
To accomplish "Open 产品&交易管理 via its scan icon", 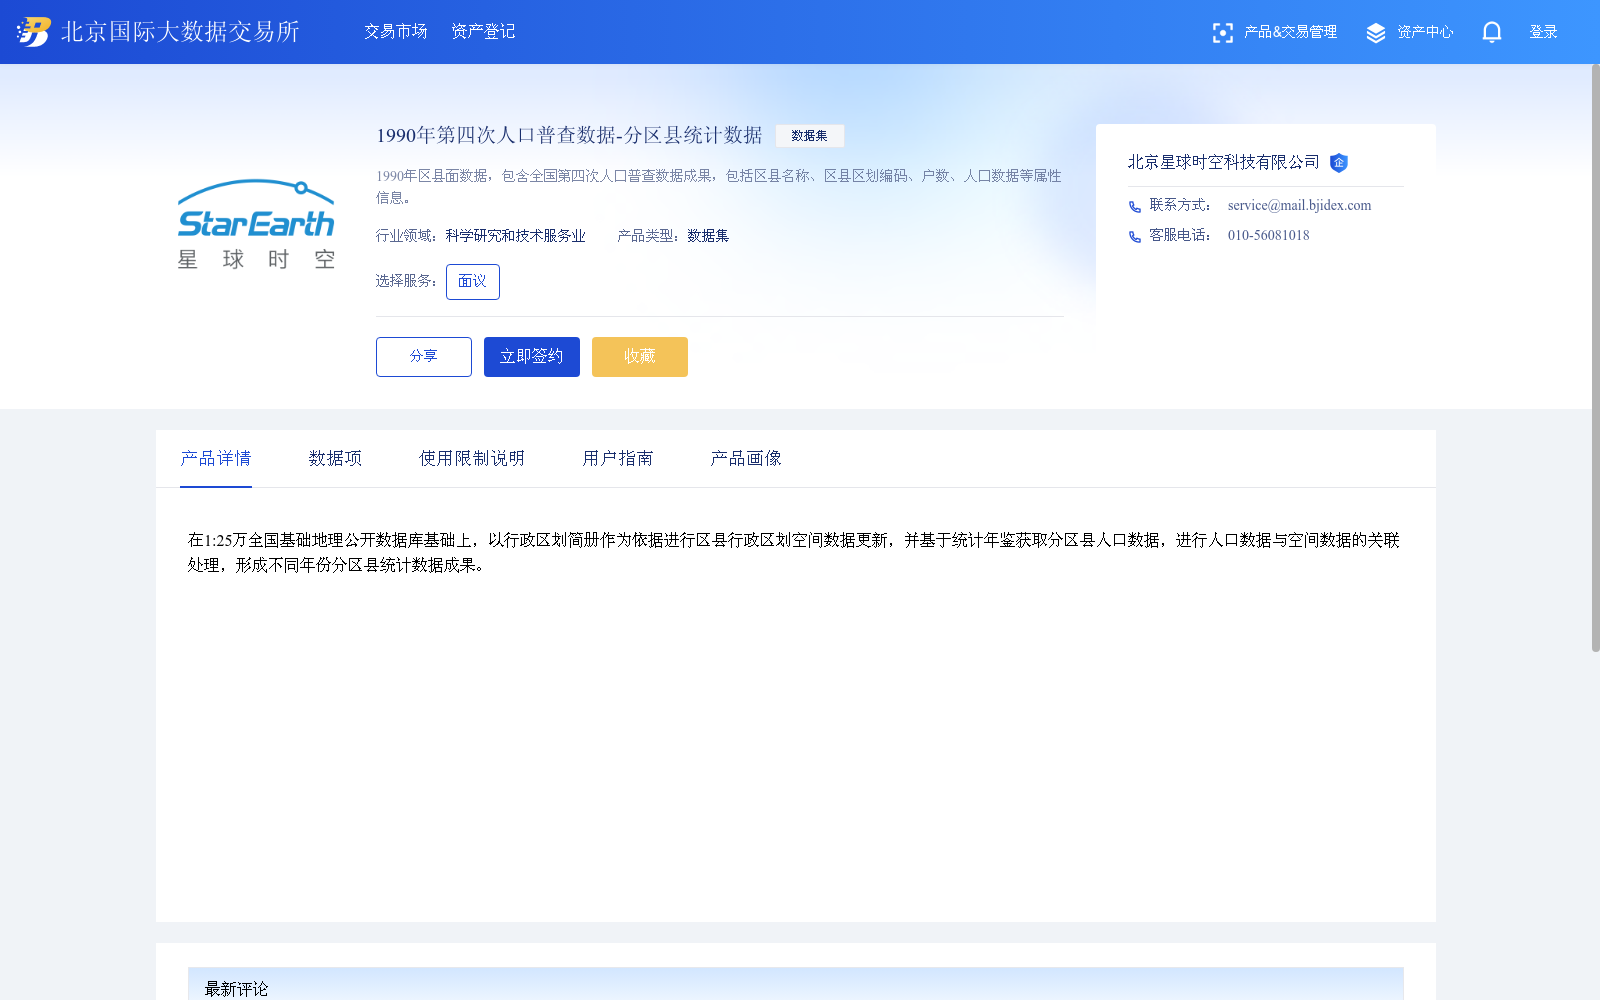I will (x=1223, y=32).
